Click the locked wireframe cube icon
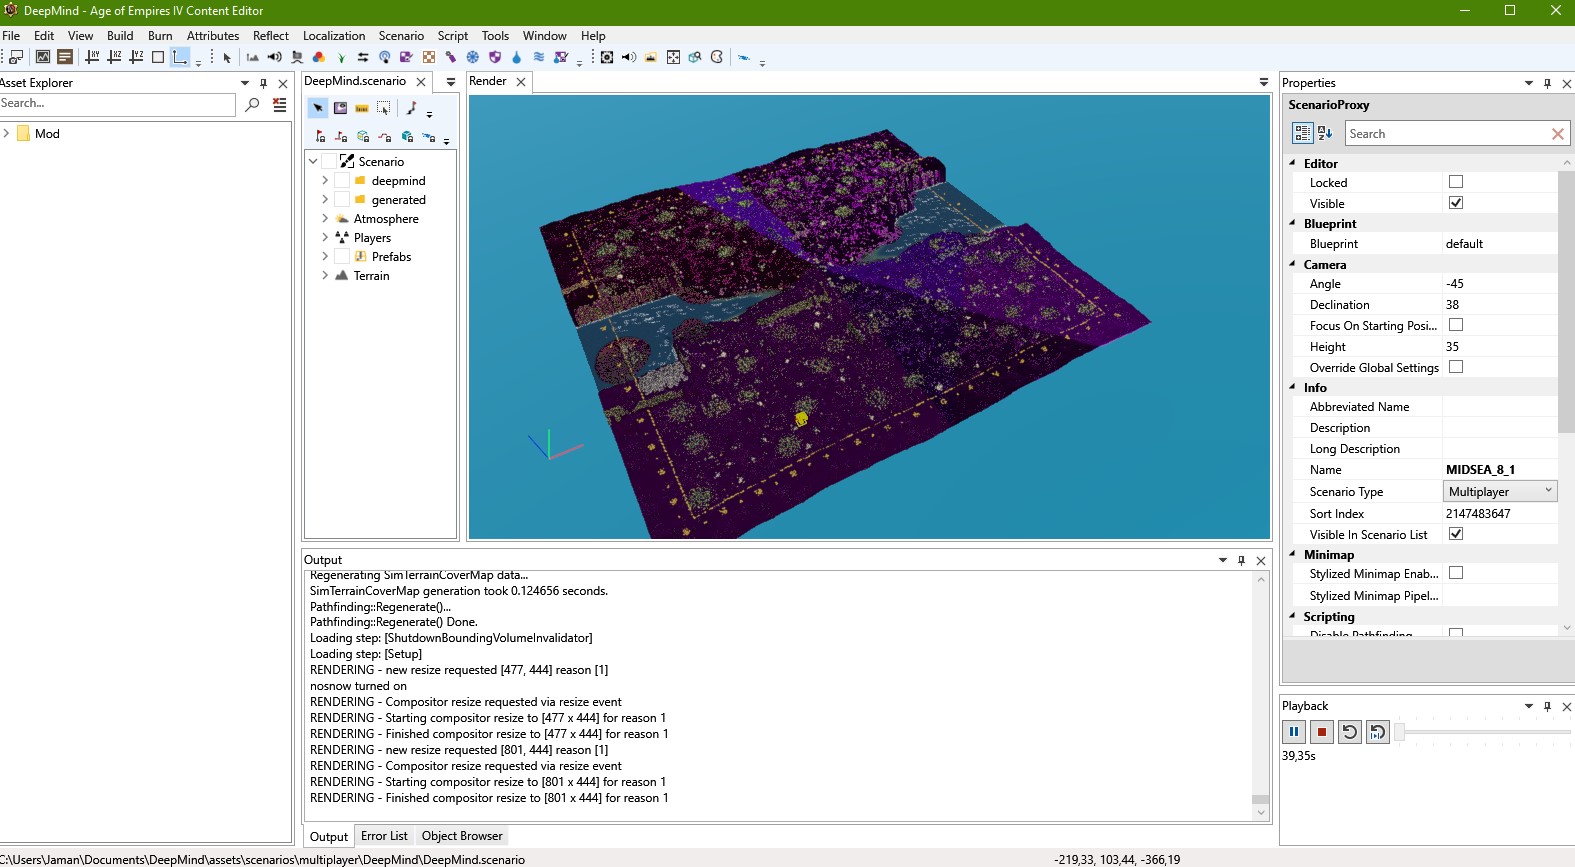Screen dimensions: 1575x867 (x=363, y=136)
